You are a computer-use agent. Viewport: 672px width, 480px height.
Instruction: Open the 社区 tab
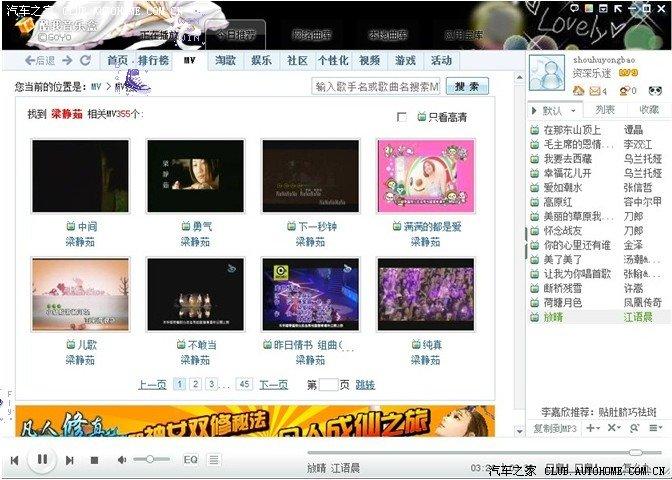pos(297,61)
